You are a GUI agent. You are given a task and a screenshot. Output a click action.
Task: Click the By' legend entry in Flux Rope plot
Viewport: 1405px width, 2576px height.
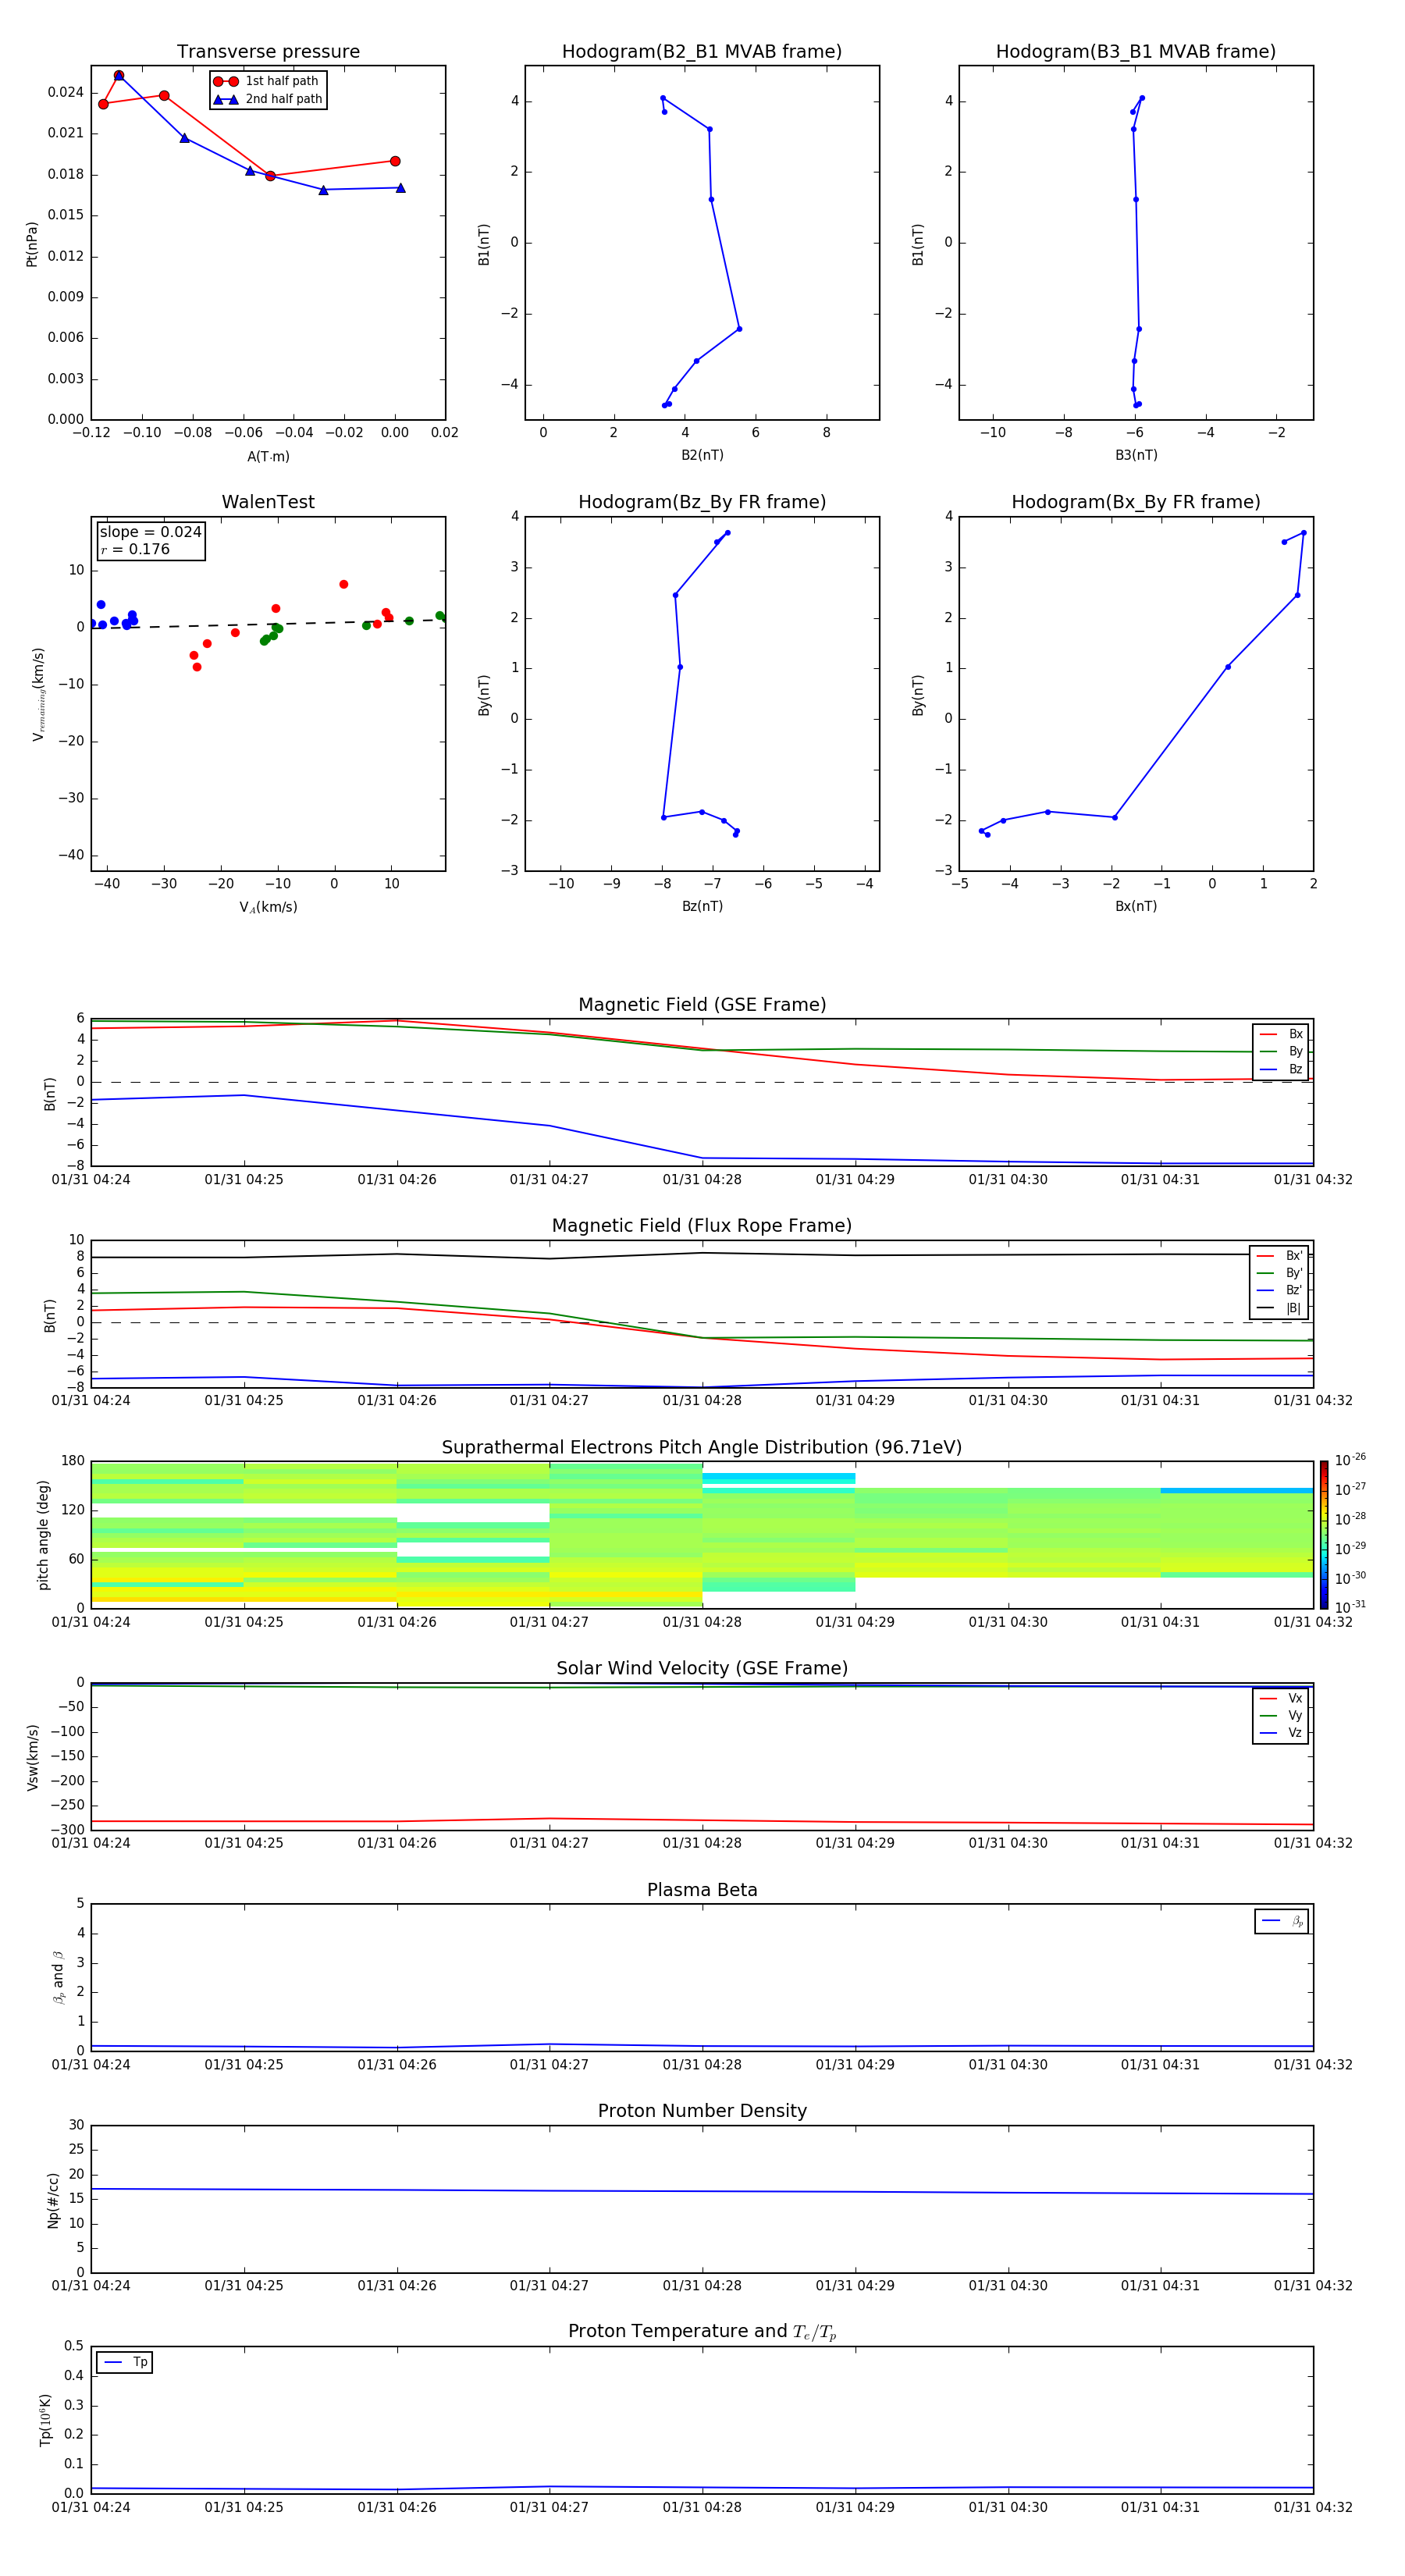click(1280, 1273)
